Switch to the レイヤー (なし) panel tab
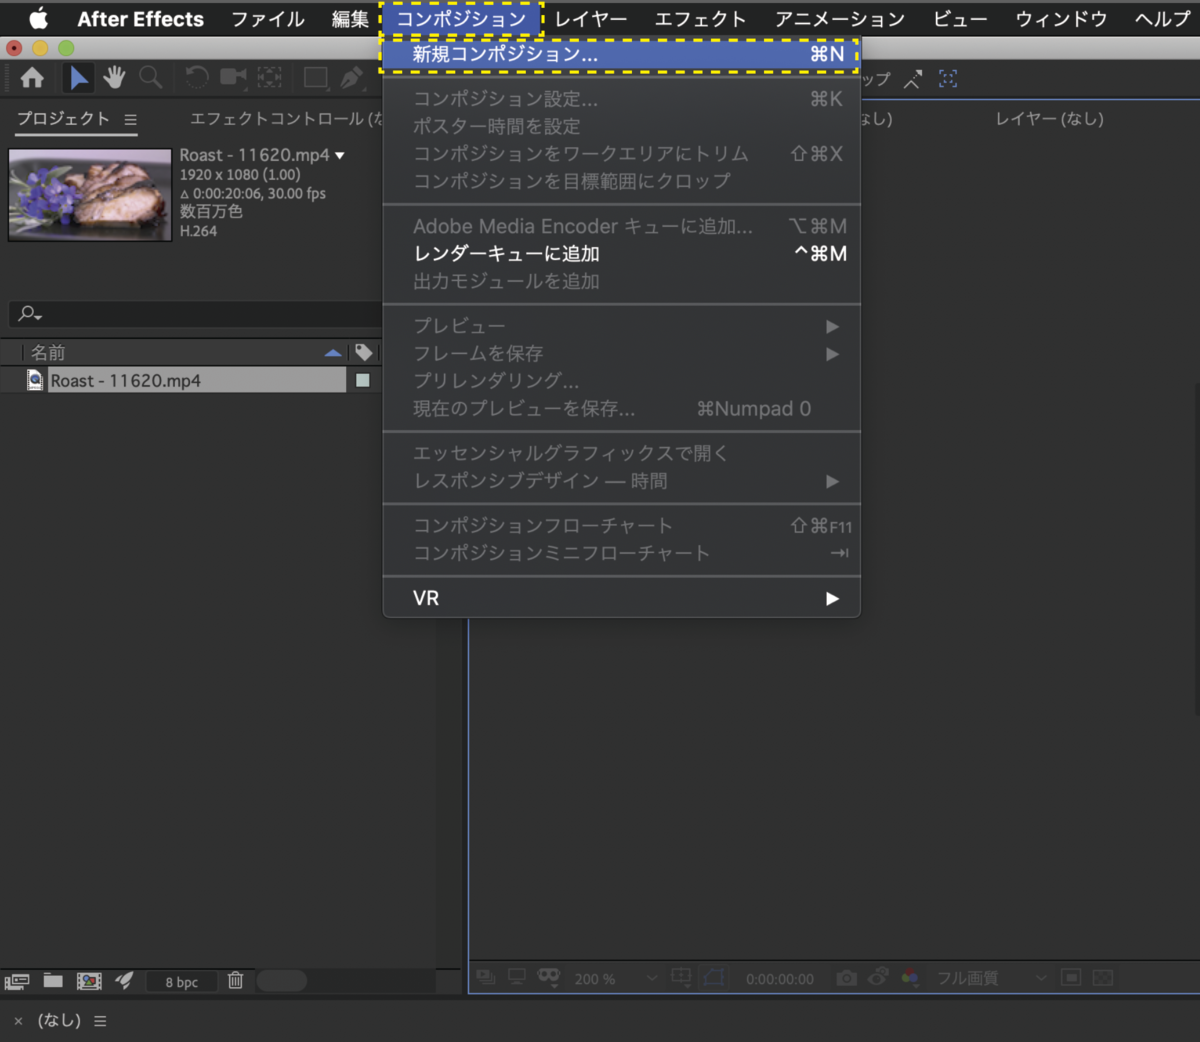This screenshot has width=1200, height=1042. point(1050,119)
